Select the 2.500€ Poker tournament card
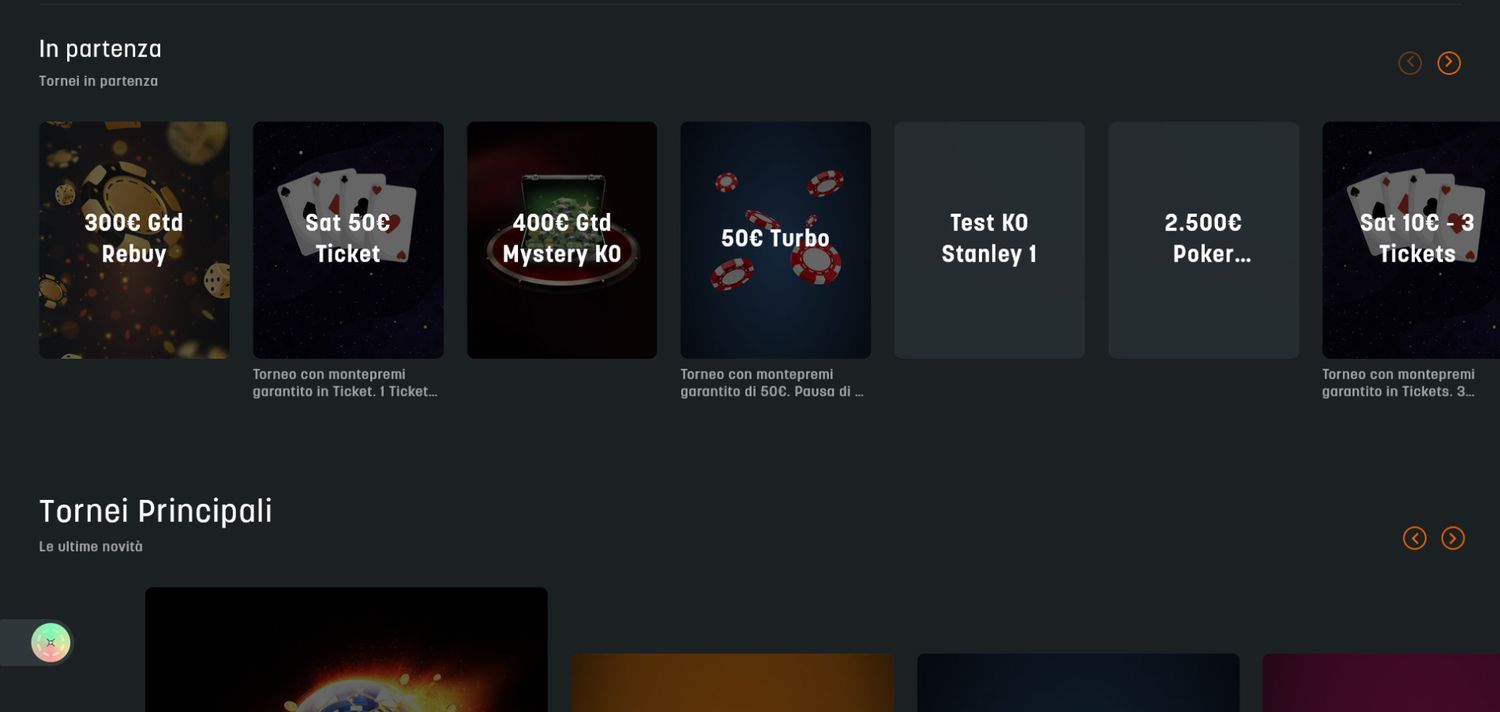This screenshot has height=712, width=1500. [1203, 240]
